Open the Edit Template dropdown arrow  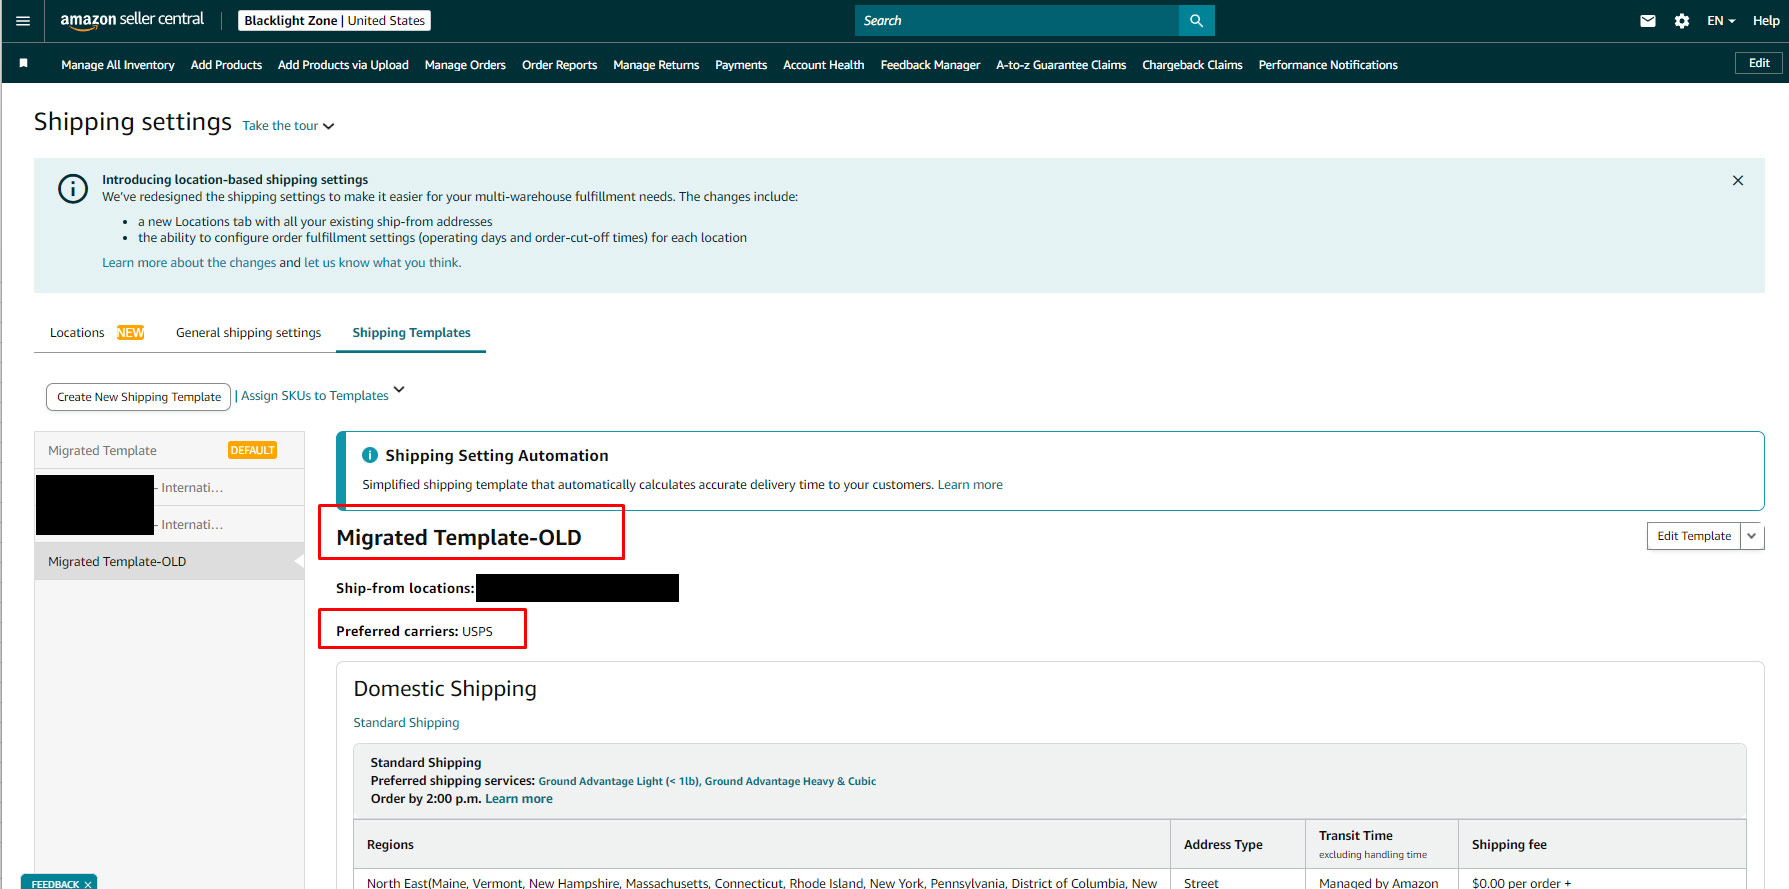click(x=1752, y=536)
